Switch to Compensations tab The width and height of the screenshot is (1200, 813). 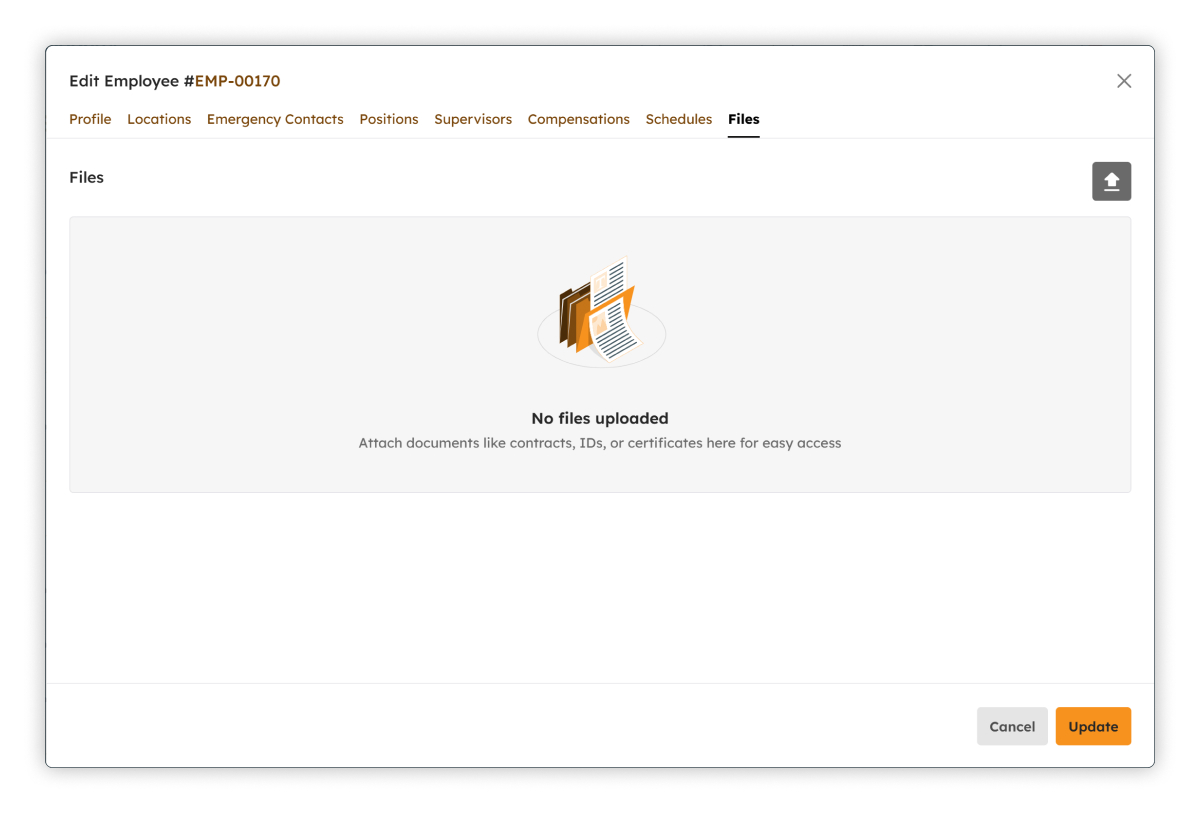point(579,119)
